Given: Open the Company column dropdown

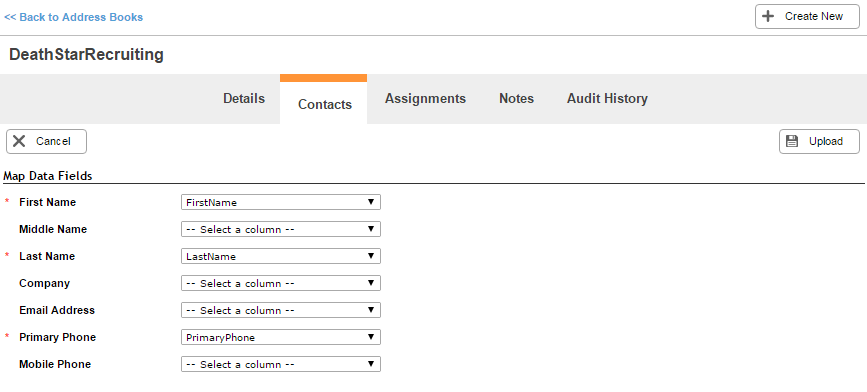Looking at the screenshot, I should [281, 284].
